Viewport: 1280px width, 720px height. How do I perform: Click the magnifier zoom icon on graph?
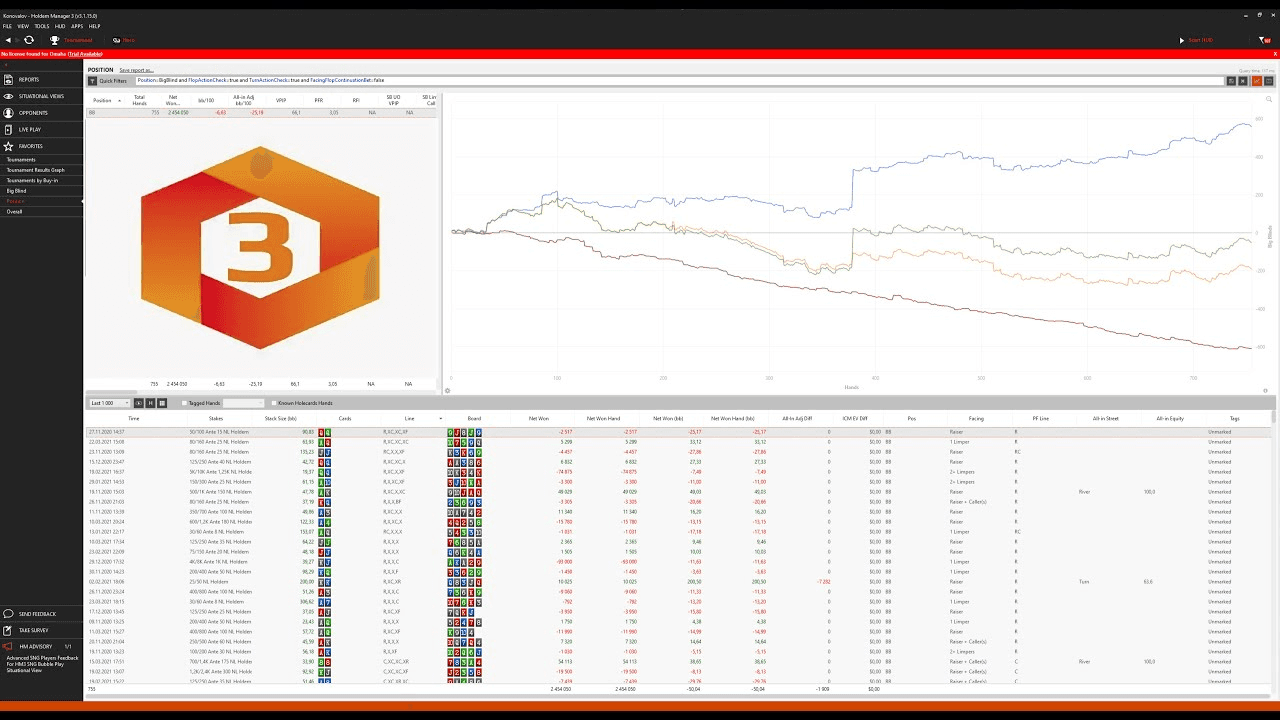1269,99
